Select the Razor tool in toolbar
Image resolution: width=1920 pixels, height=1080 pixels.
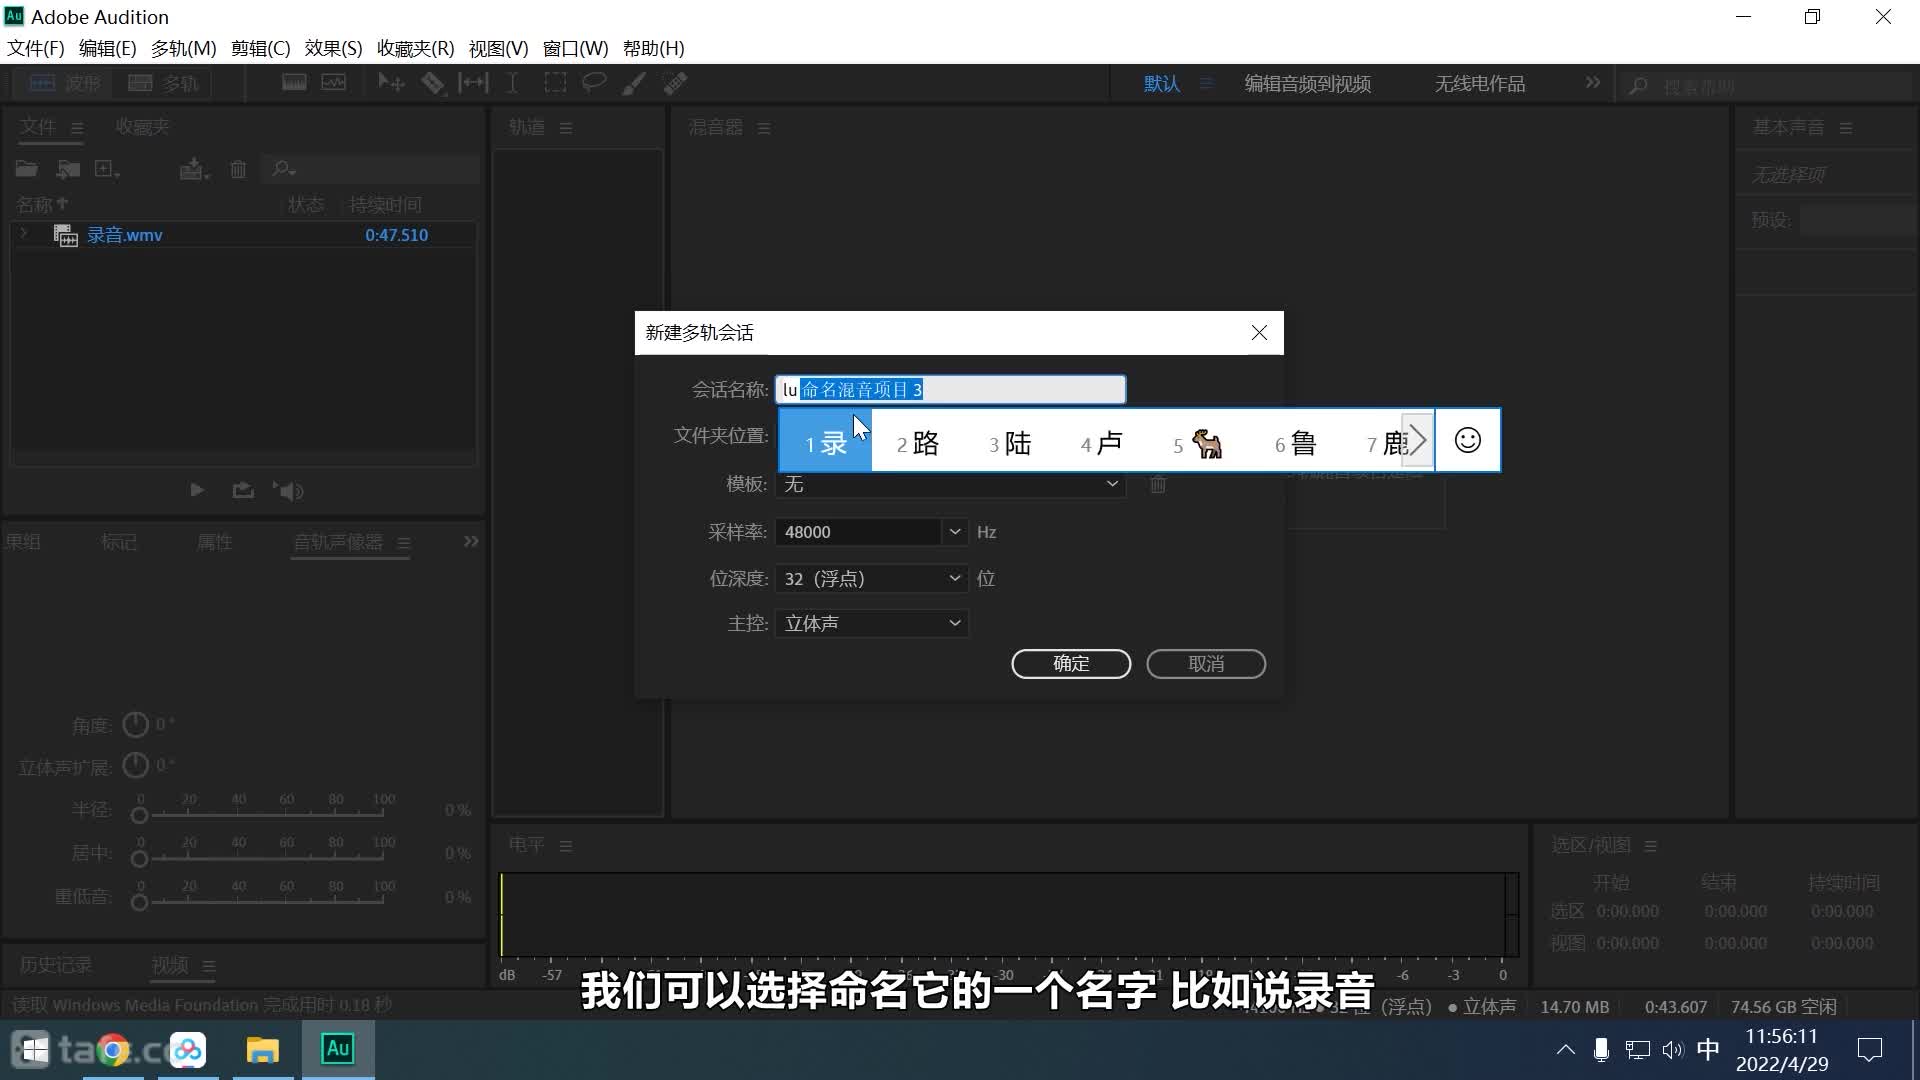[x=432, y=83]
